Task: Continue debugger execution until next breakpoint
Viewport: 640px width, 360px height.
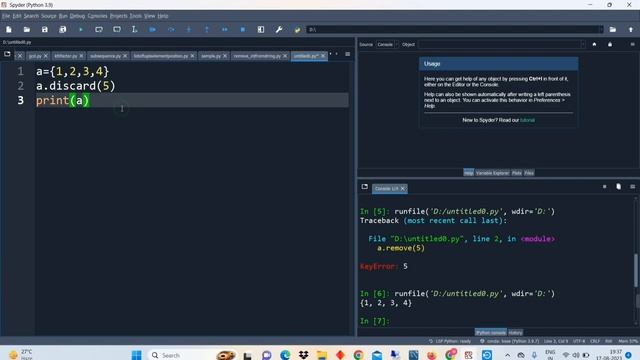Action: (x=224, y=29)
